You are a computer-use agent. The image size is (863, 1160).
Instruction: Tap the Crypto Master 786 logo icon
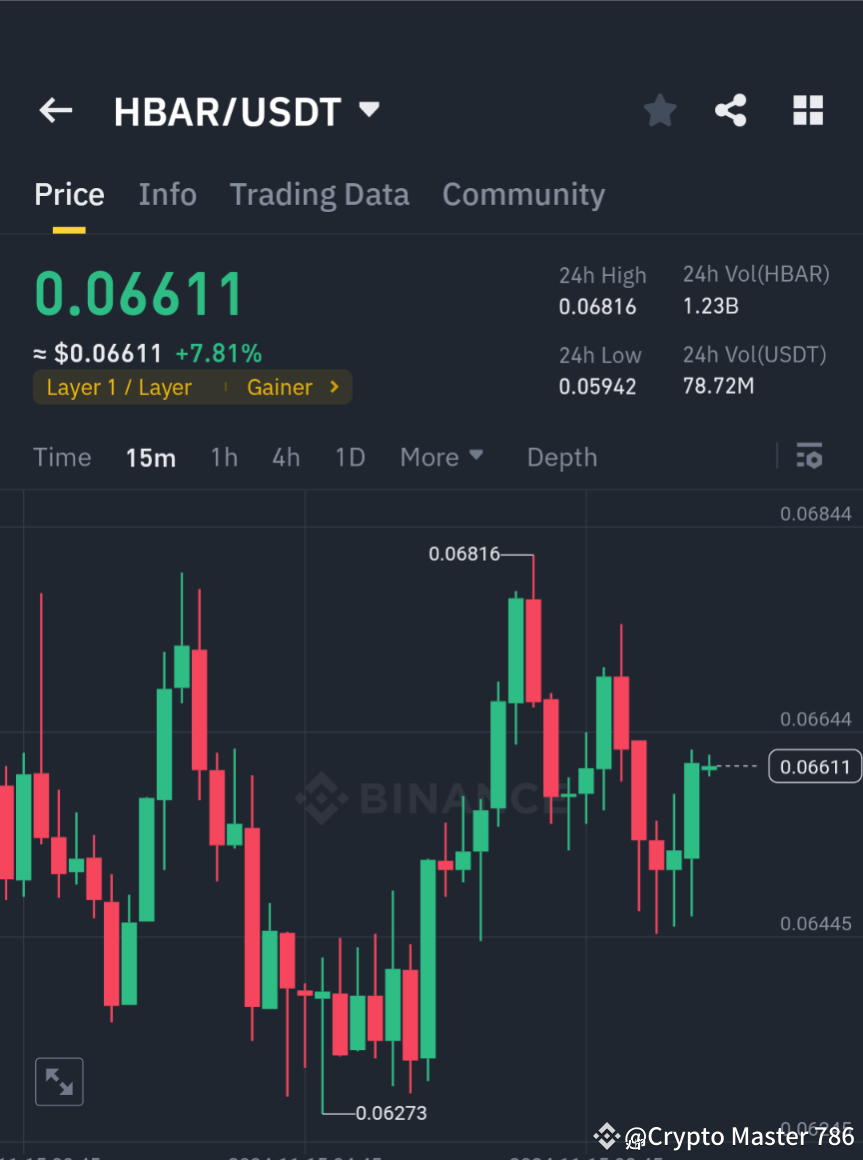click(x=606, y=1136)
